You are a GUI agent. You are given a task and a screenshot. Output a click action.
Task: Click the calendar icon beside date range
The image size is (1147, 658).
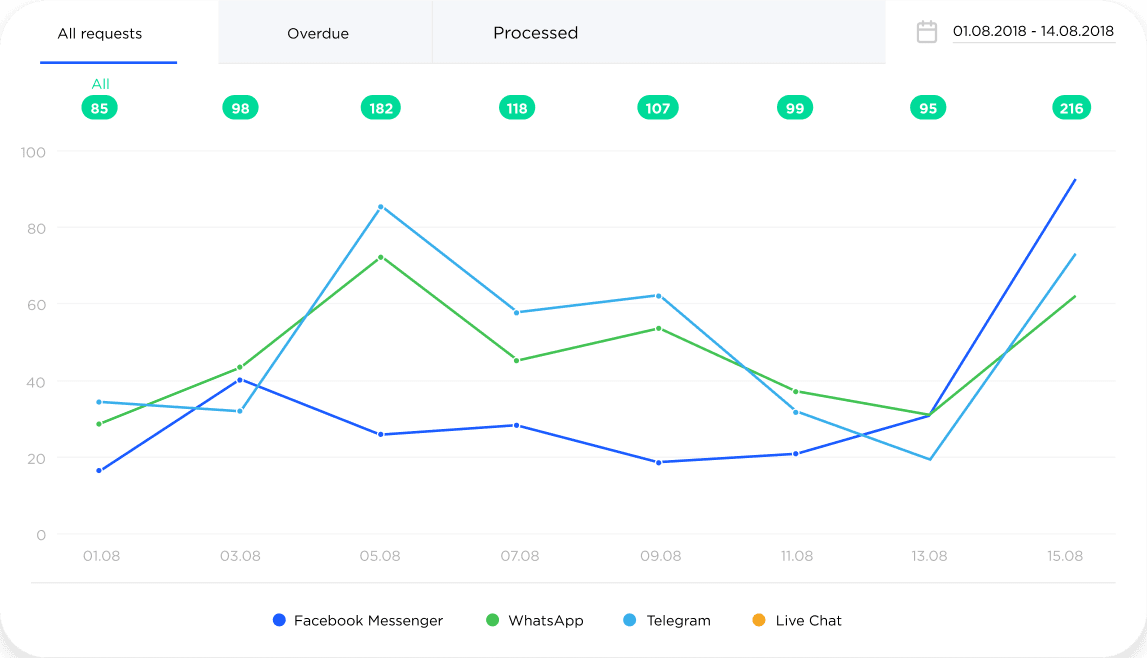click(927, 32)
